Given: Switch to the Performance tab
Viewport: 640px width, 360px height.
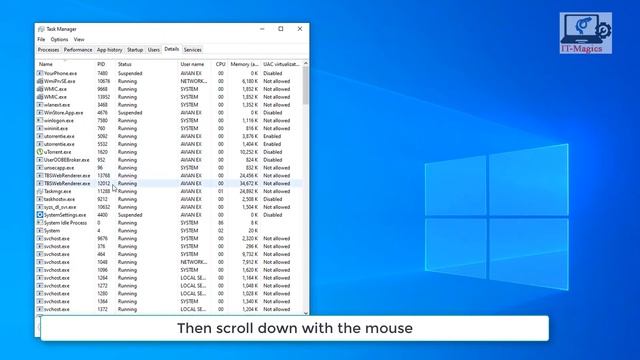Looking at the screenshot, I should point(78,50).
